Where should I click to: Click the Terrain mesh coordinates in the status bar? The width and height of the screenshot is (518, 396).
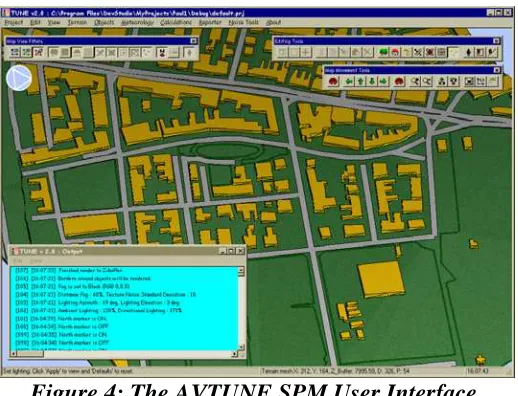coord(335,371)
